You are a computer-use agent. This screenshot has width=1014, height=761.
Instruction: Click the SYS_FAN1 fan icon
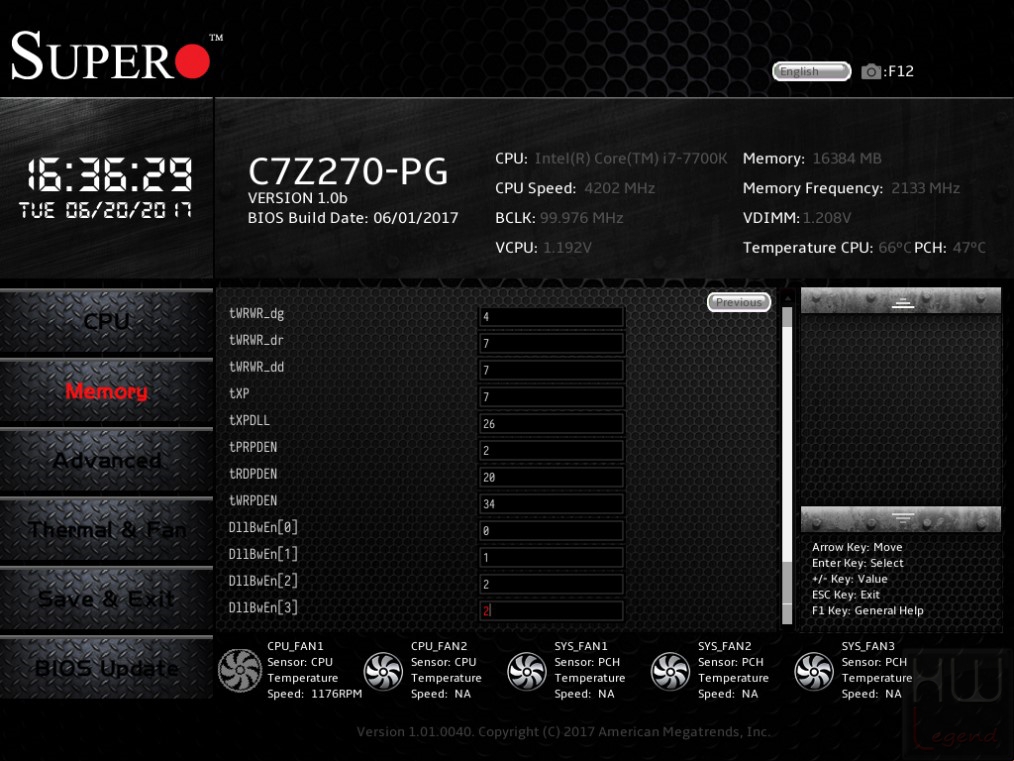pyautogui.click(x=526, y=671)
